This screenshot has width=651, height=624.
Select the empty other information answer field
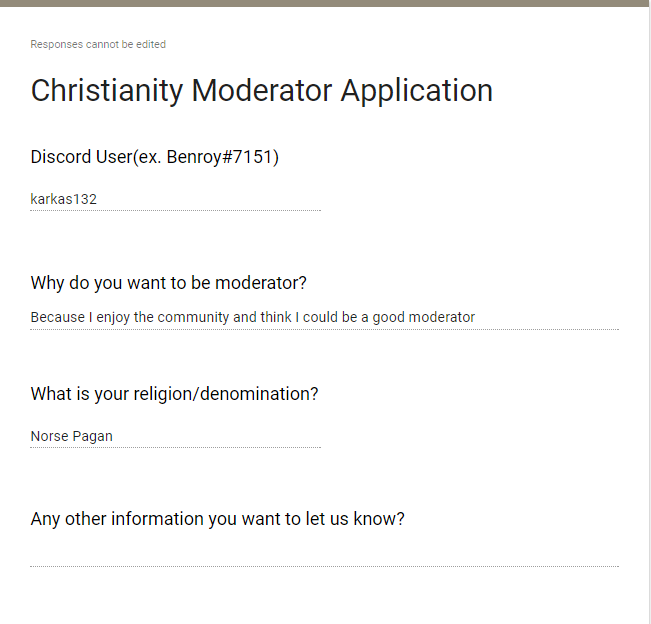pyautogui.click(x=324, y=554)
